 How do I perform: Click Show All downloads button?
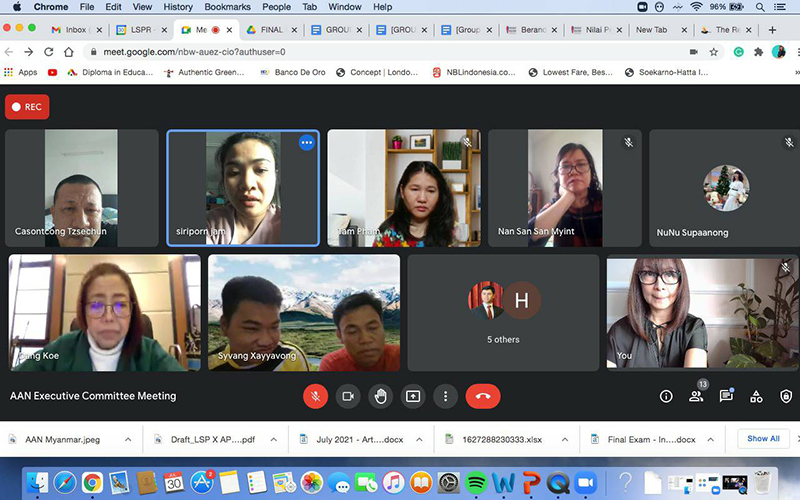coord(763,439)
